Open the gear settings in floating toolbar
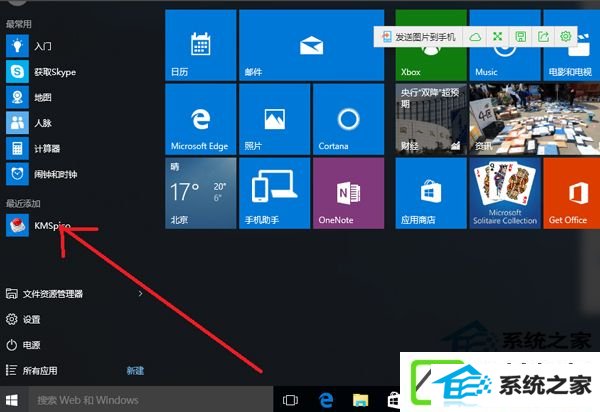The image size is (600, 412). (566, 36)
